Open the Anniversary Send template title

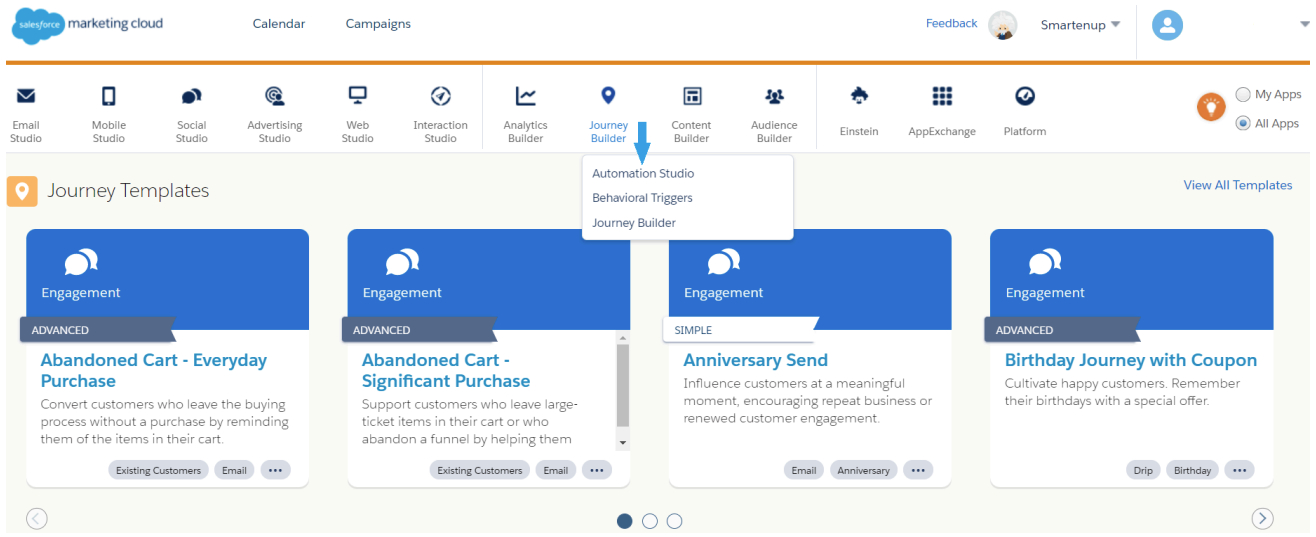click(x=756, y=360)
